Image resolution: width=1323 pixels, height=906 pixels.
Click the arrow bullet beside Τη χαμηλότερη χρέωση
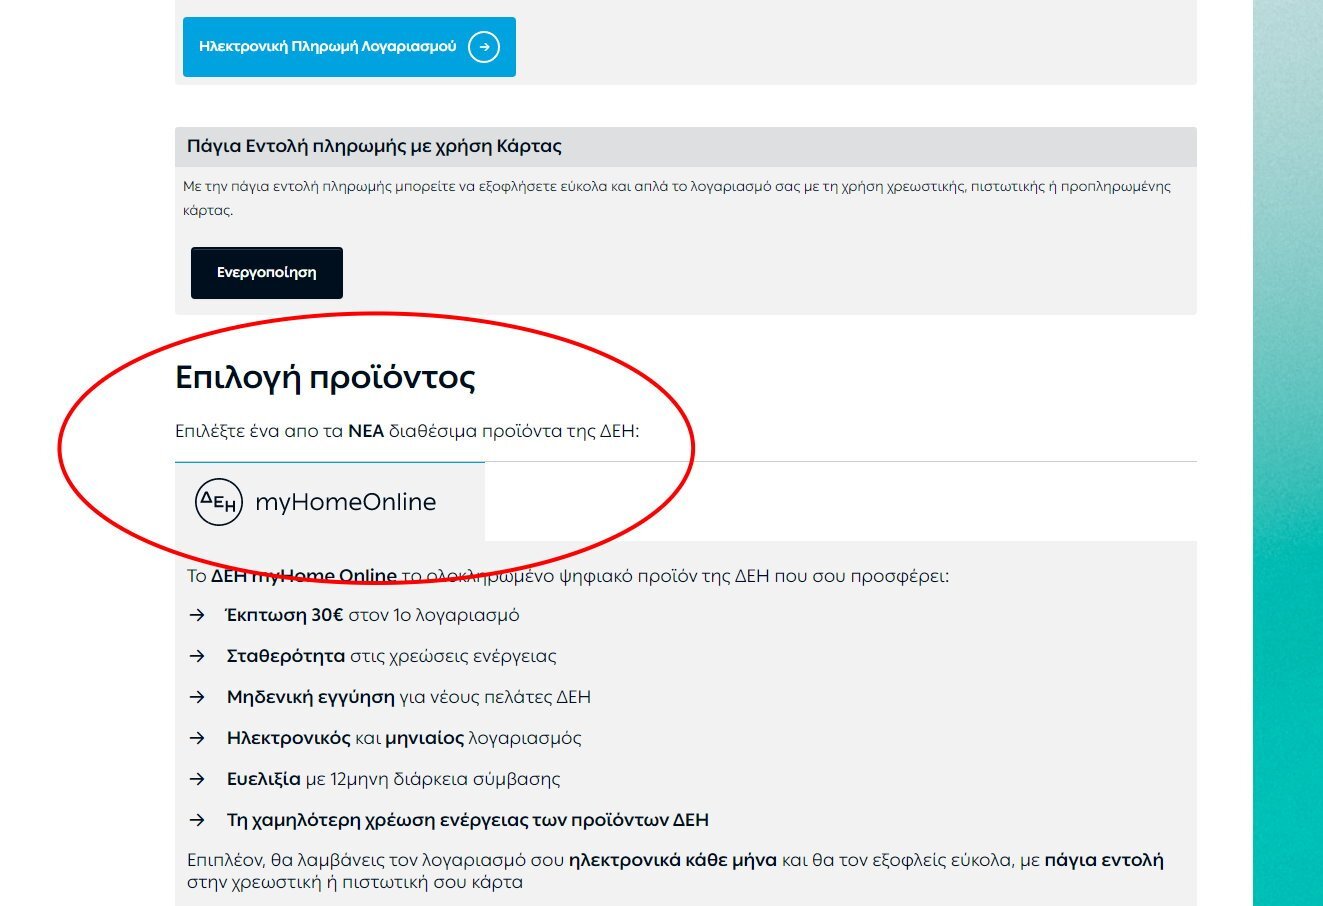pos(197,820)
